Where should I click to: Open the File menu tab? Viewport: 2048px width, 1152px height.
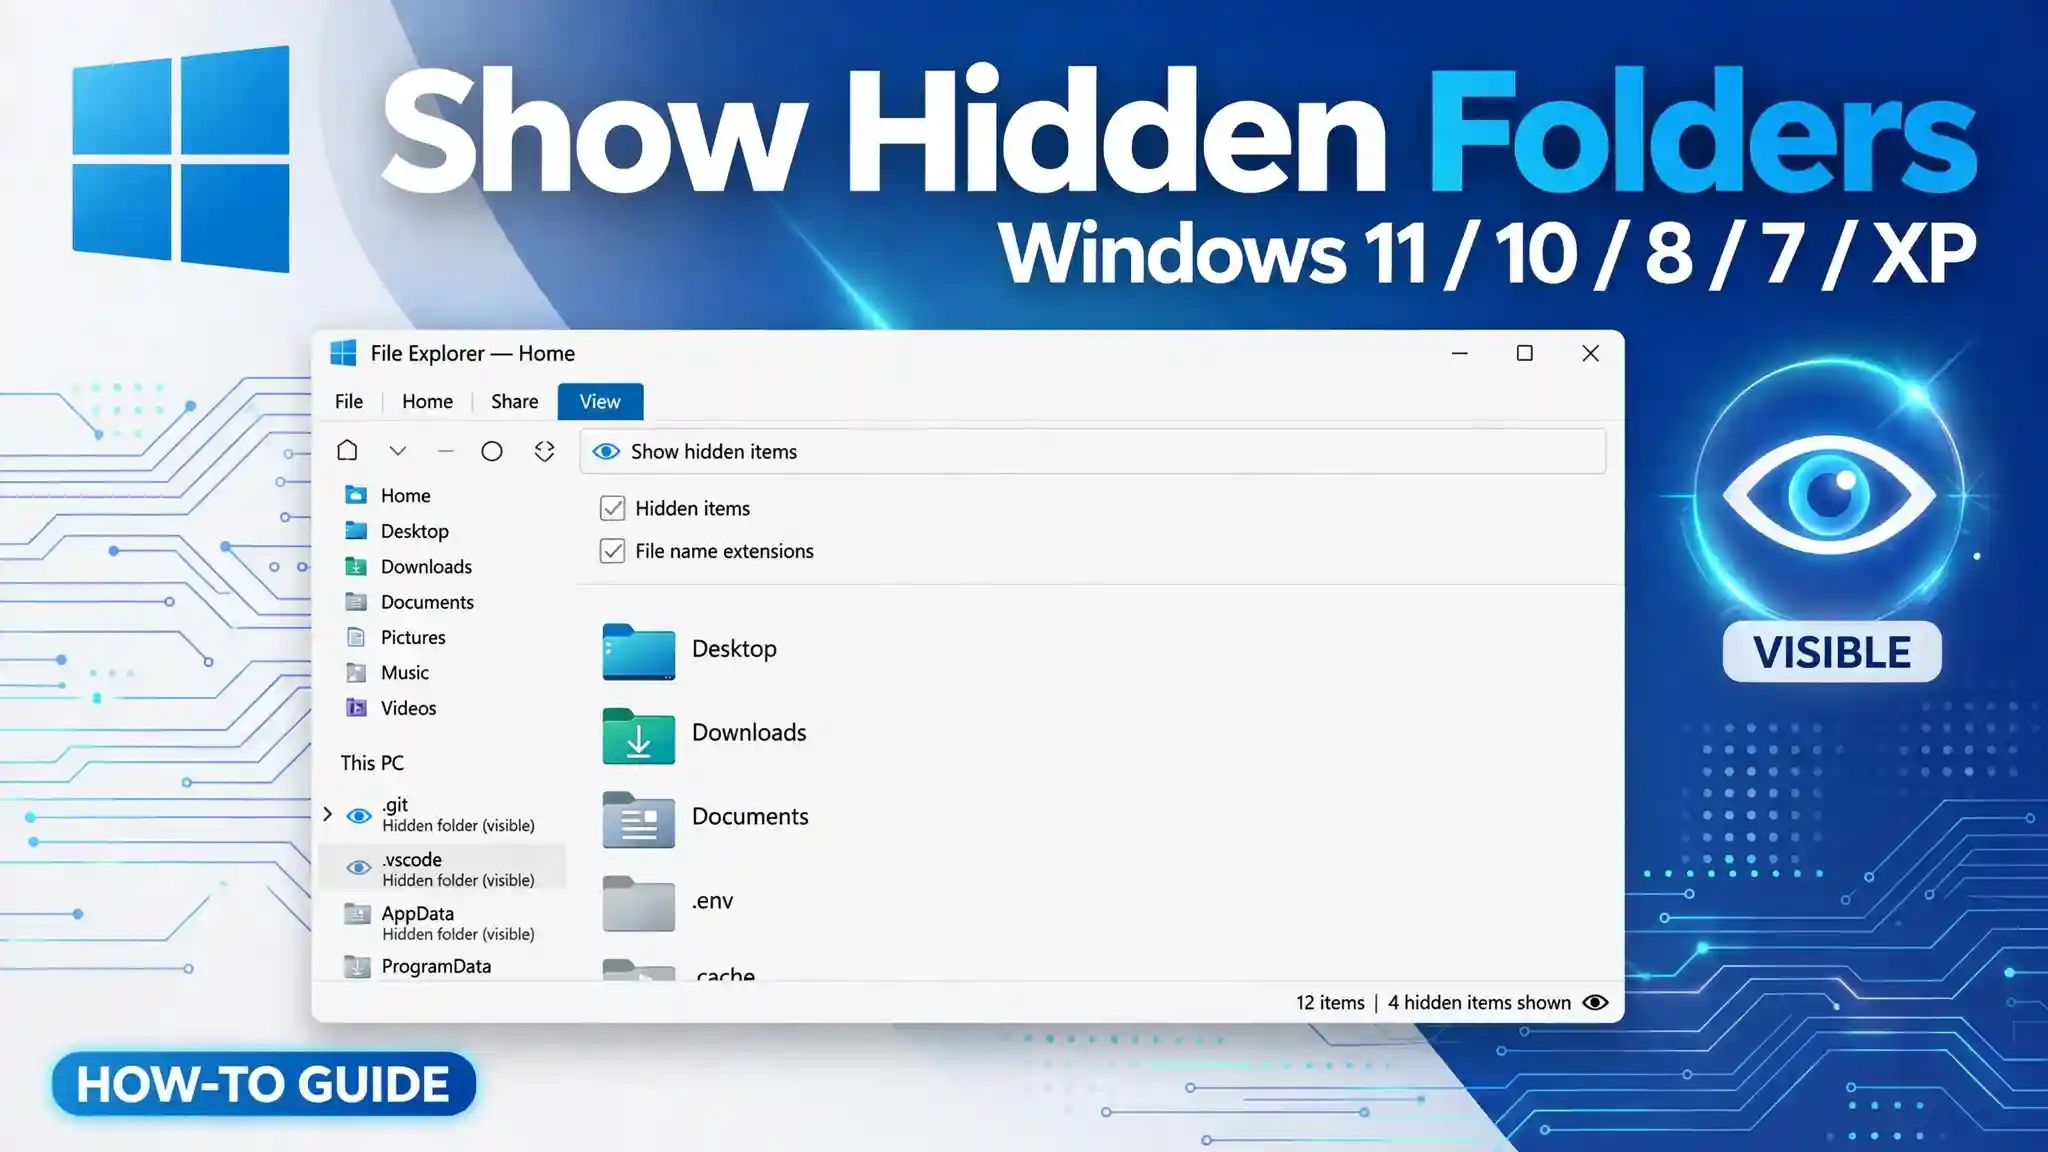[x=349, y=401]
